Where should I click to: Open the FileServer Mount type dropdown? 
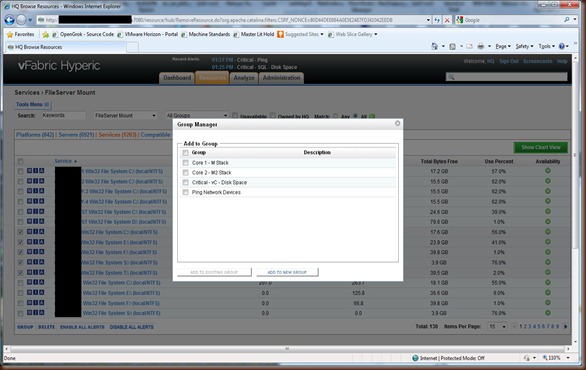(x=125, y=115)
